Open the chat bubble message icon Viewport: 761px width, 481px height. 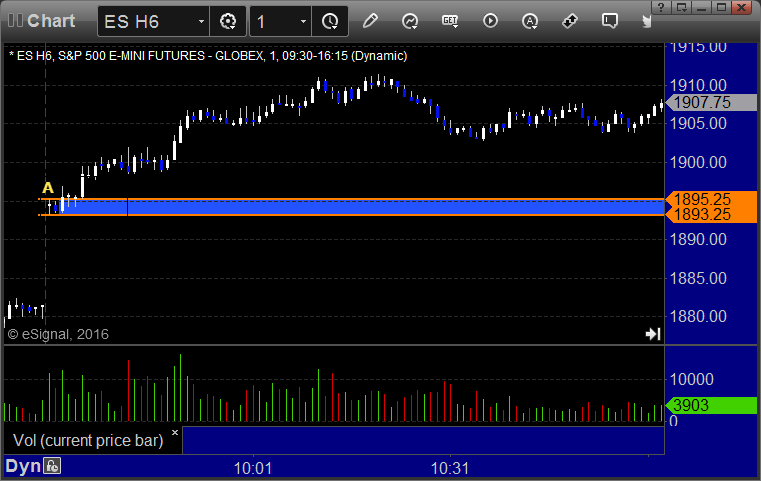610,21
